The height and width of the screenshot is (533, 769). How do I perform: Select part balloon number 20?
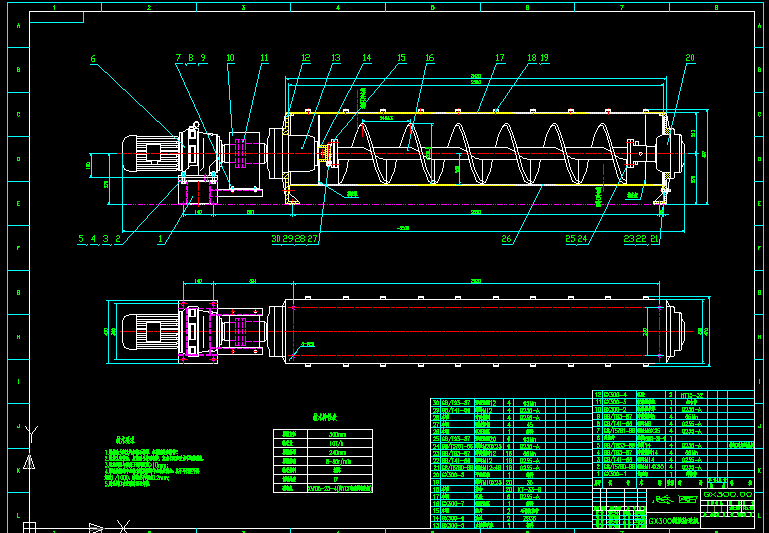pyautogui.click(x=690, y=58)
